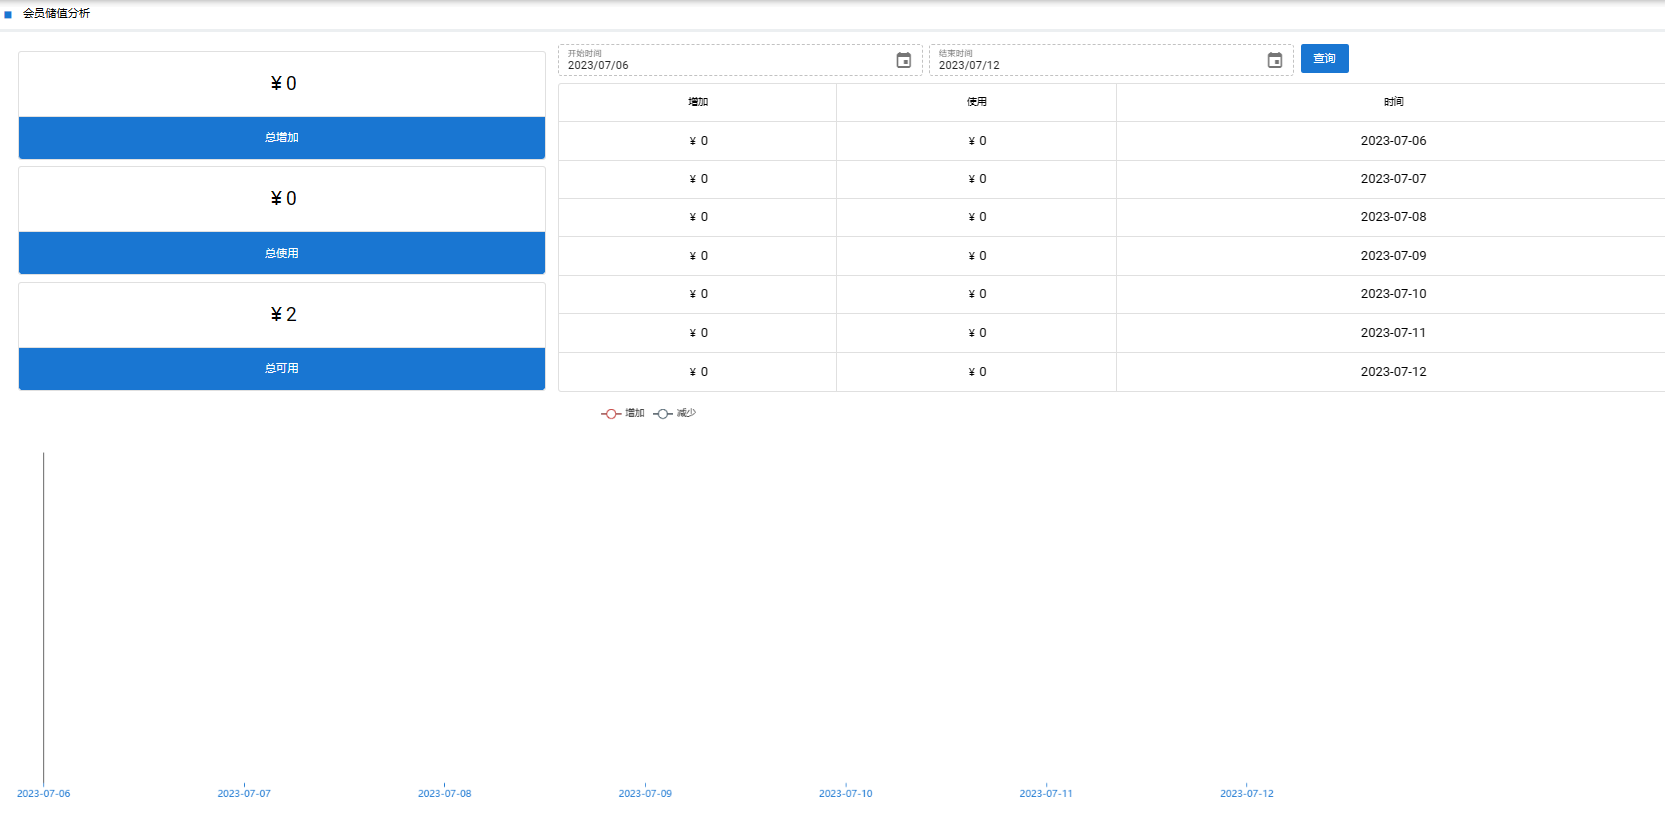Click chart axis label 2023-07-09
The height and width of the screenshot is (817, 1665).
[645, 794]
